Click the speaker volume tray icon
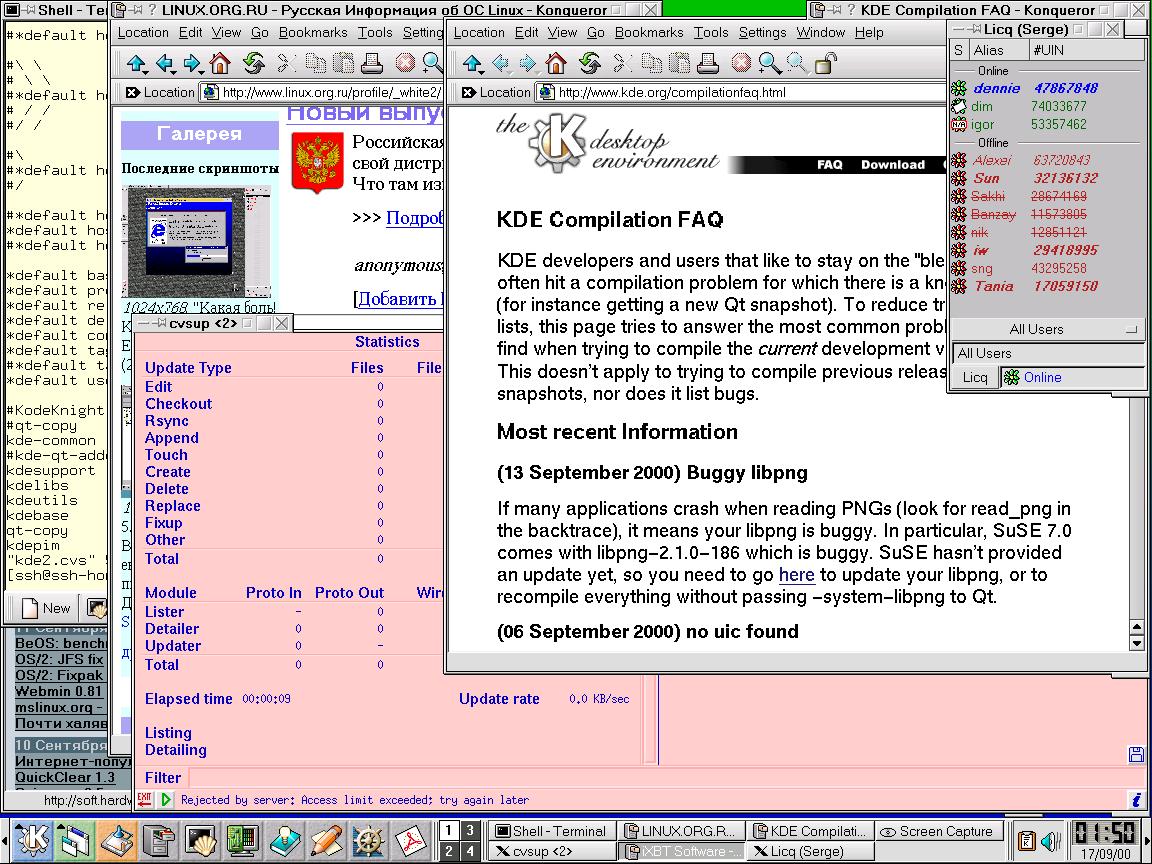The image size is (1152, 864). coord(1050,841)
